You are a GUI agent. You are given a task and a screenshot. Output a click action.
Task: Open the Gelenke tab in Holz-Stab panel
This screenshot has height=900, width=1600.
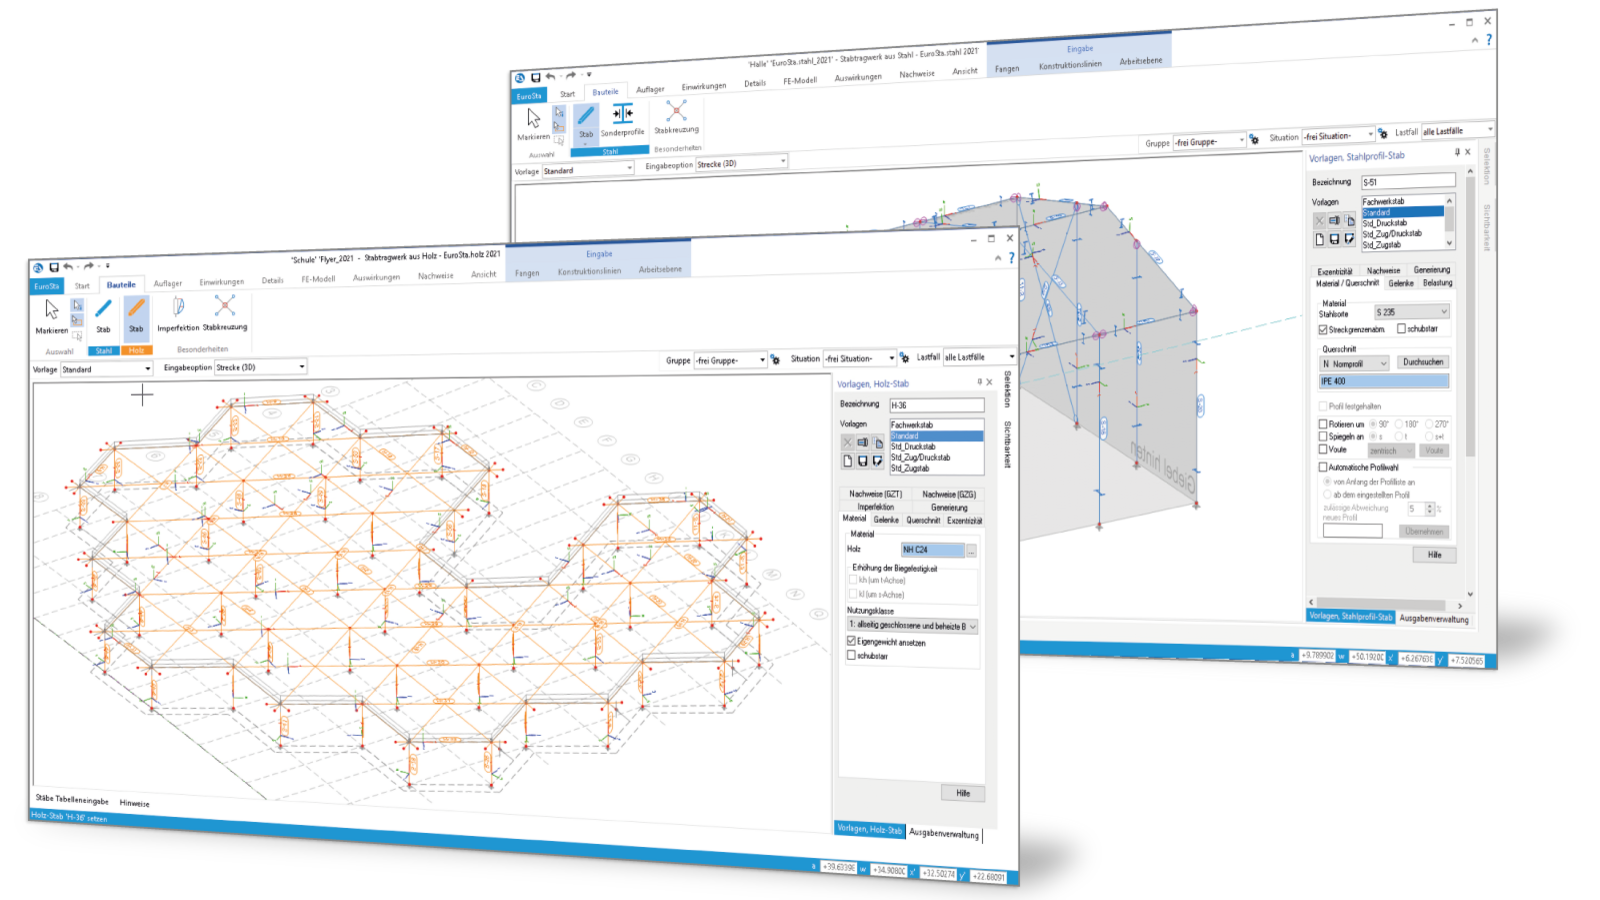coord(886,519)
